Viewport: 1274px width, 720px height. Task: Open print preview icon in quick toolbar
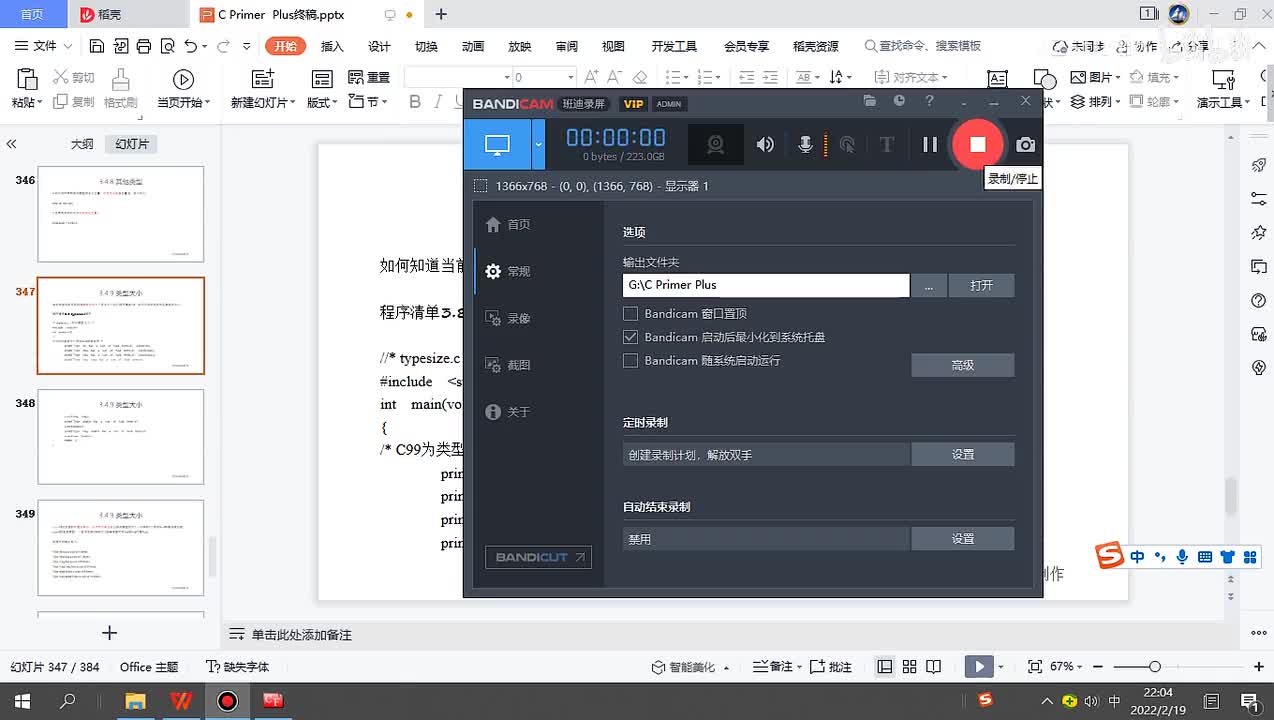pos(166,46)
